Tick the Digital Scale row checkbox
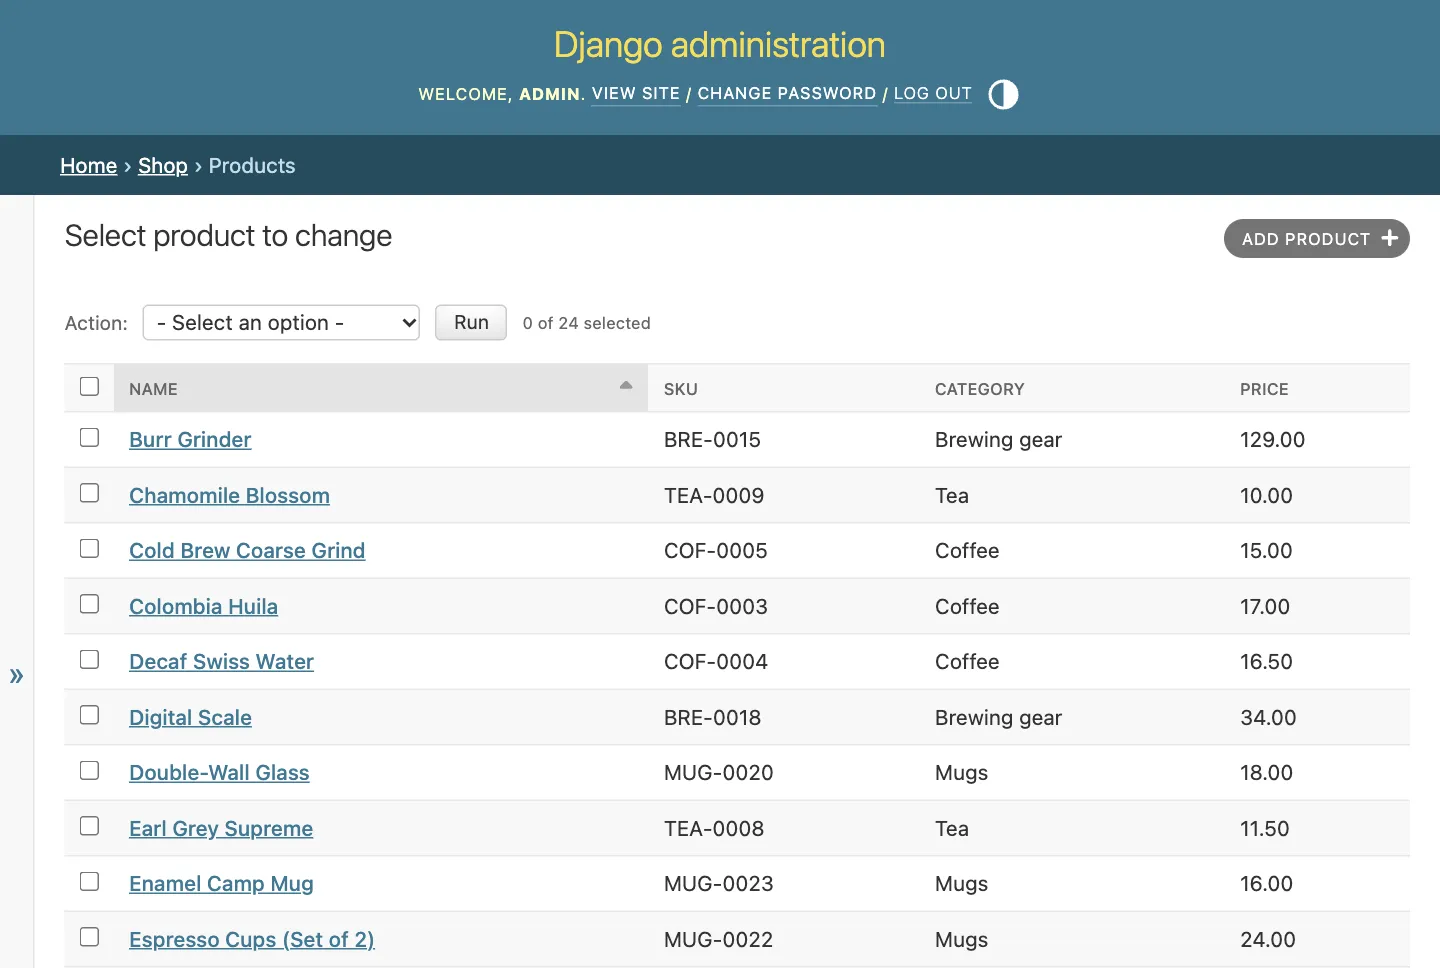The height and width of the screenshot is (968, 1440). [90, 715]
